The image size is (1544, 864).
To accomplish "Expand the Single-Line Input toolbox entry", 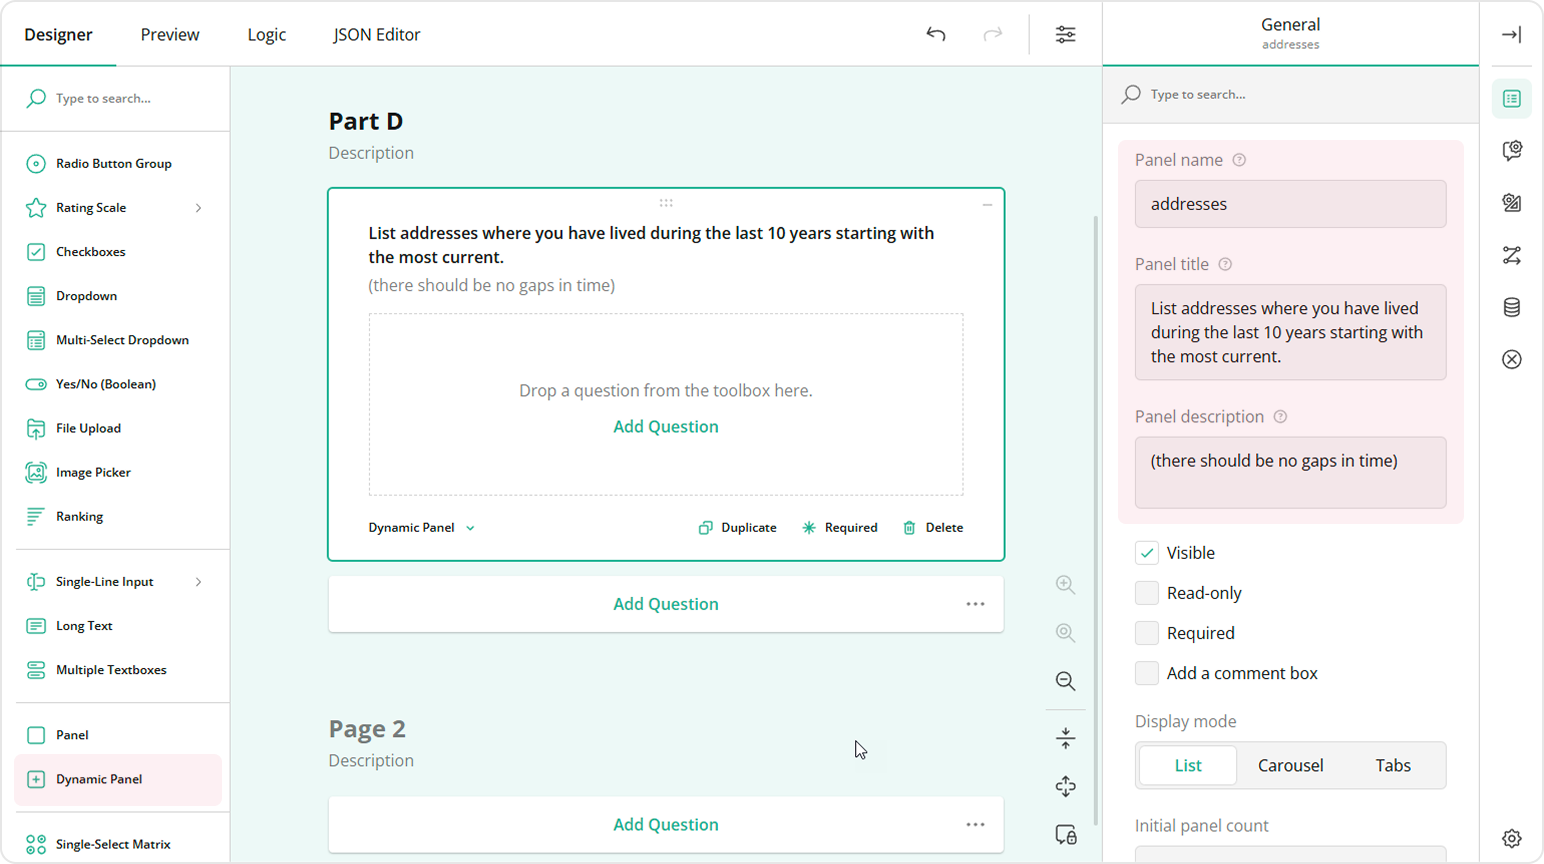I will (x=198, y=581).
